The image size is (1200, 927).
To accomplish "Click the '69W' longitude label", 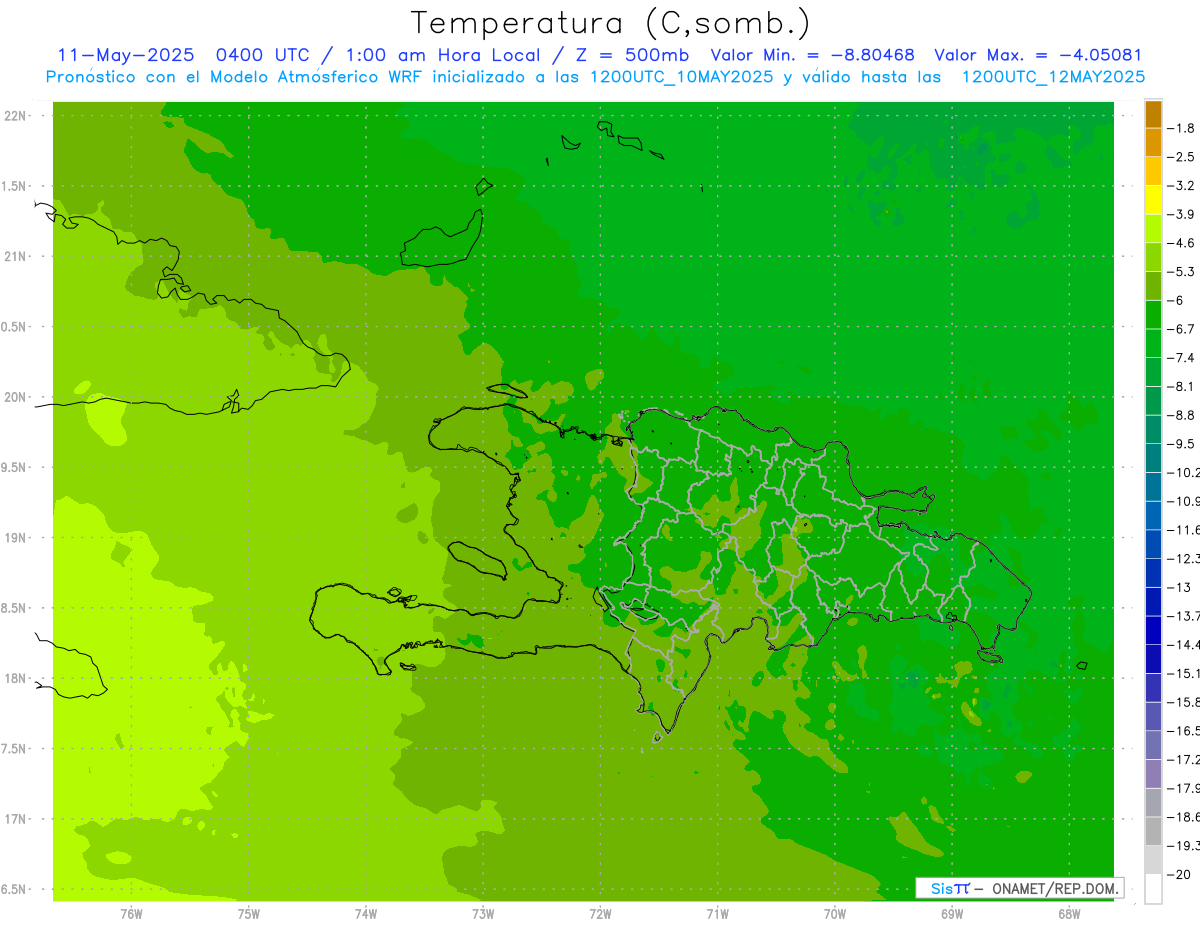I will pos(952,913).
